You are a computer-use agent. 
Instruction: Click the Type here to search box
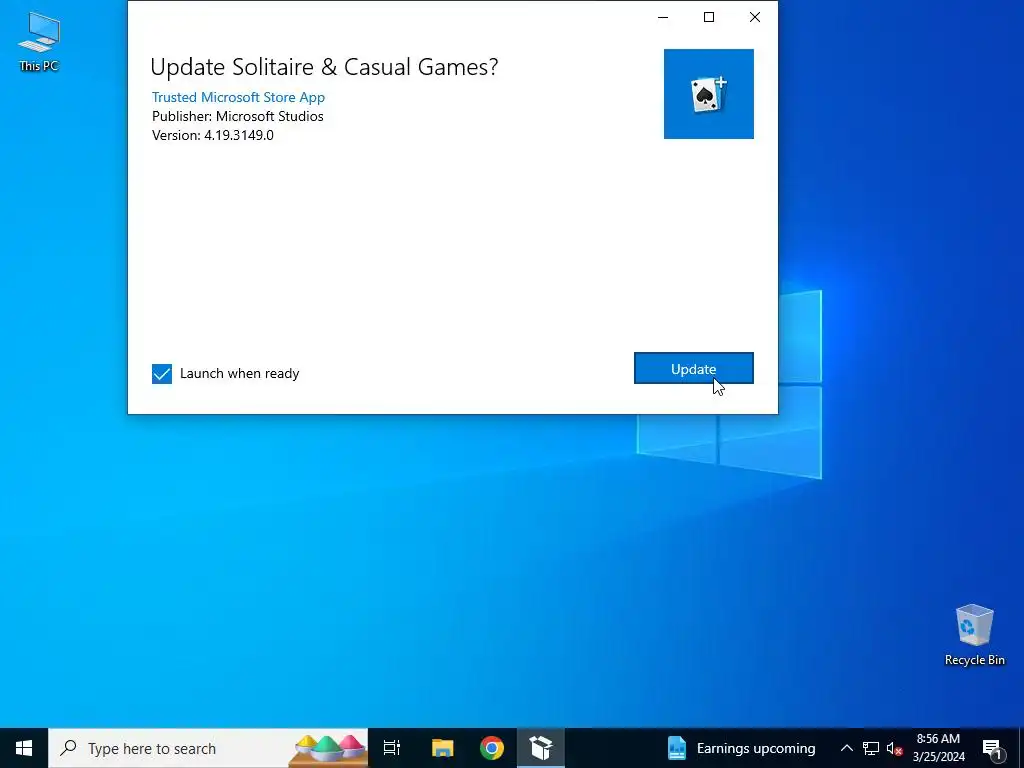coord(208,748)
